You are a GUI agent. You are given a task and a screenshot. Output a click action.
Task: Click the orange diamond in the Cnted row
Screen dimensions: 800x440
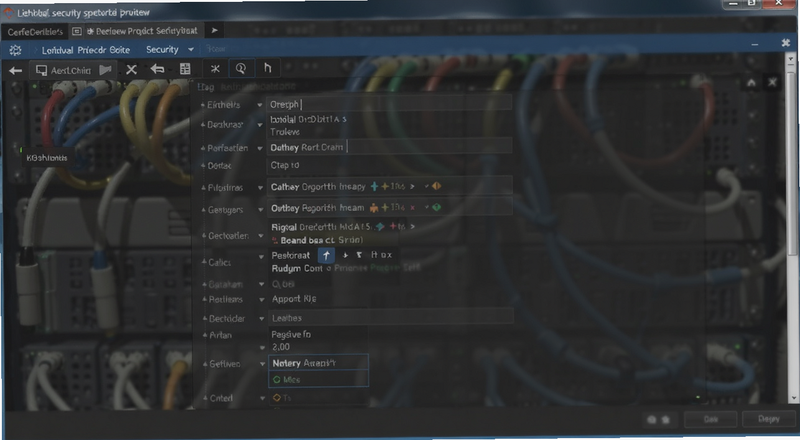pyautogui.click(x=277, y=398)
